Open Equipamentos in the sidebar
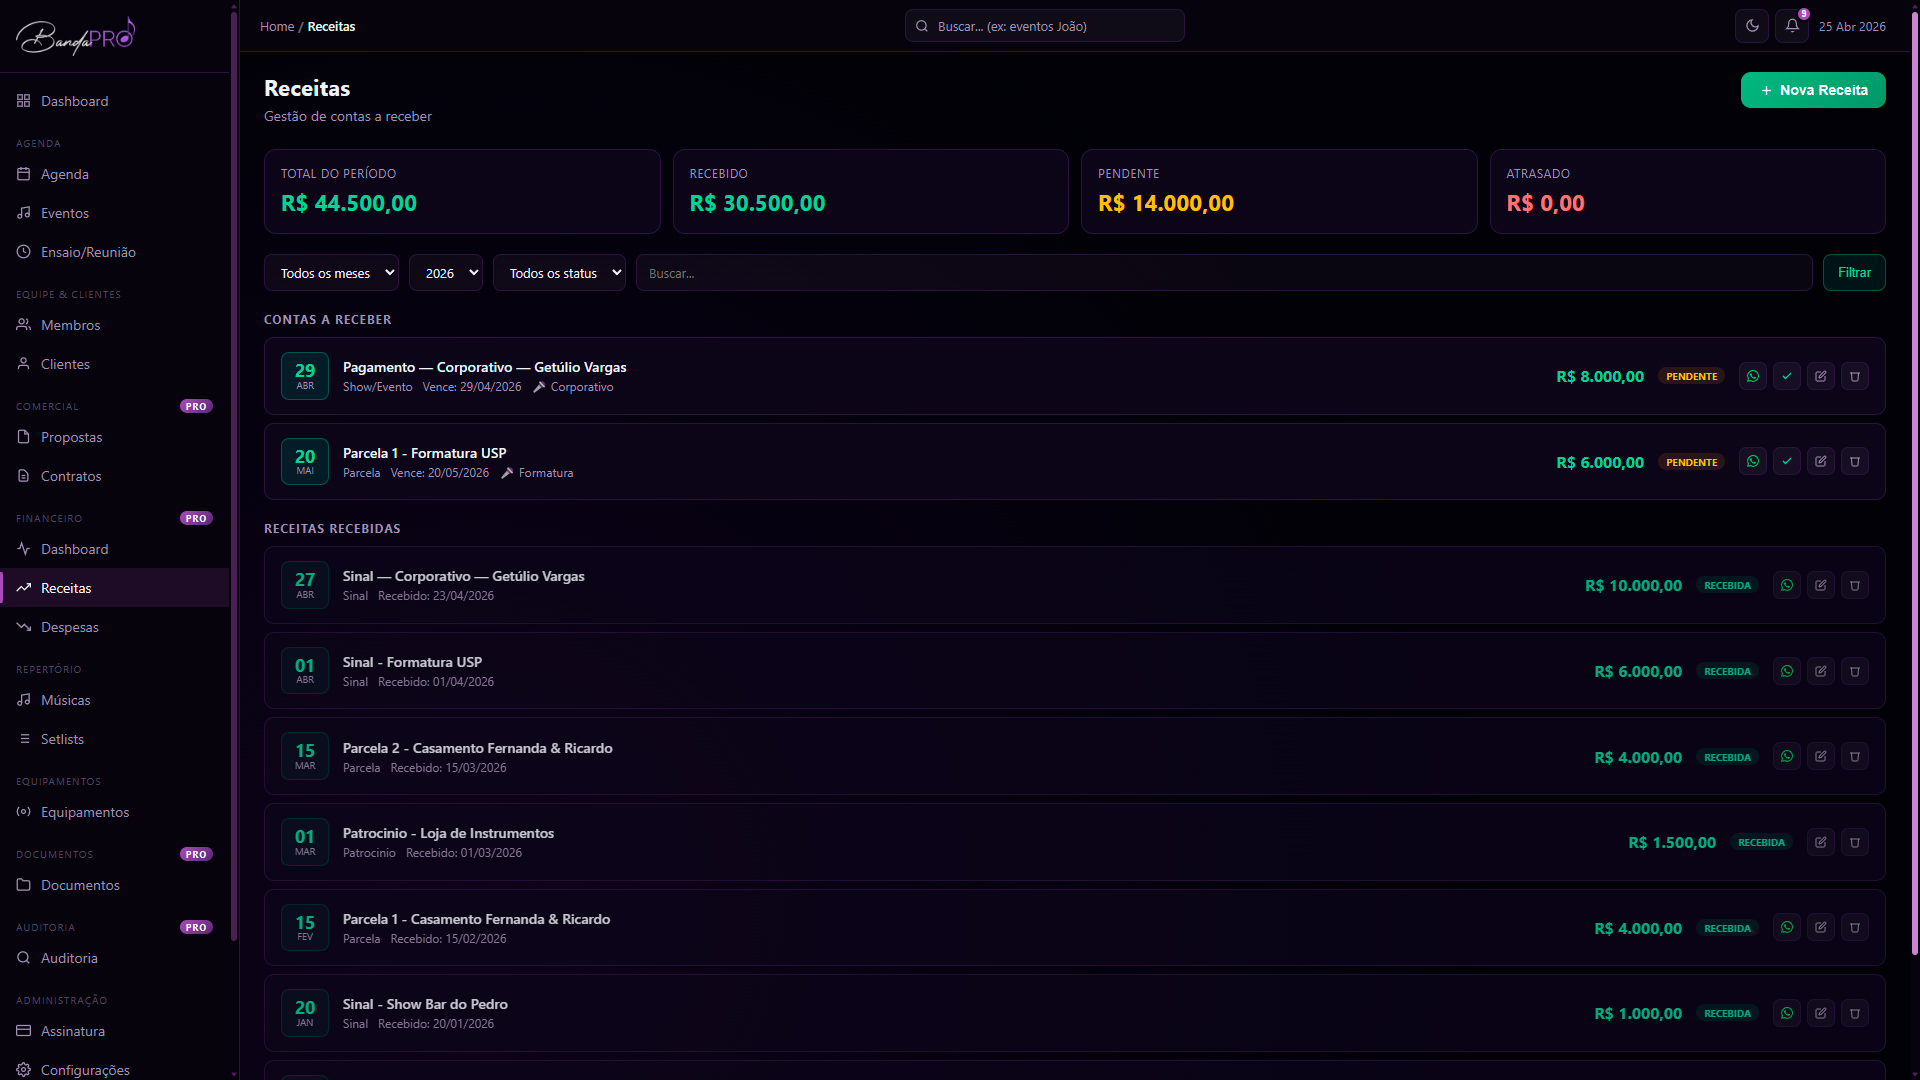 (x=115, y=812)
